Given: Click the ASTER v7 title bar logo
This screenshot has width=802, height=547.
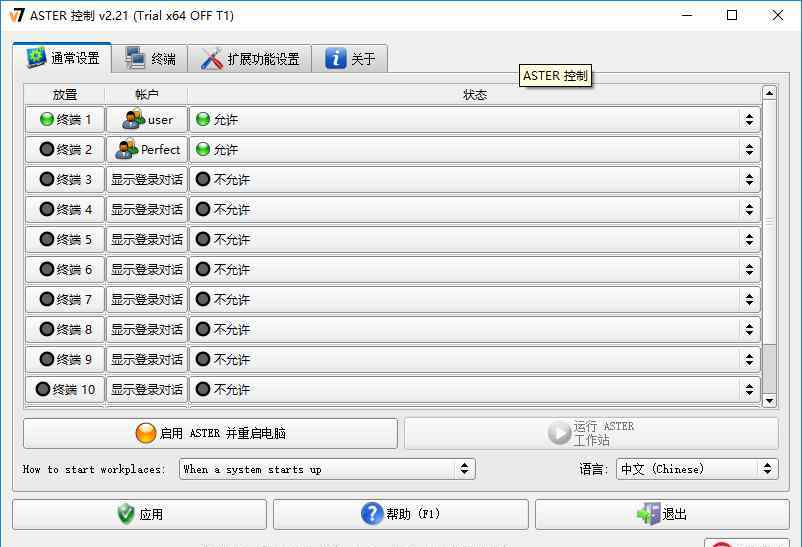Looking at the screenshot, I should coord(16,15).
